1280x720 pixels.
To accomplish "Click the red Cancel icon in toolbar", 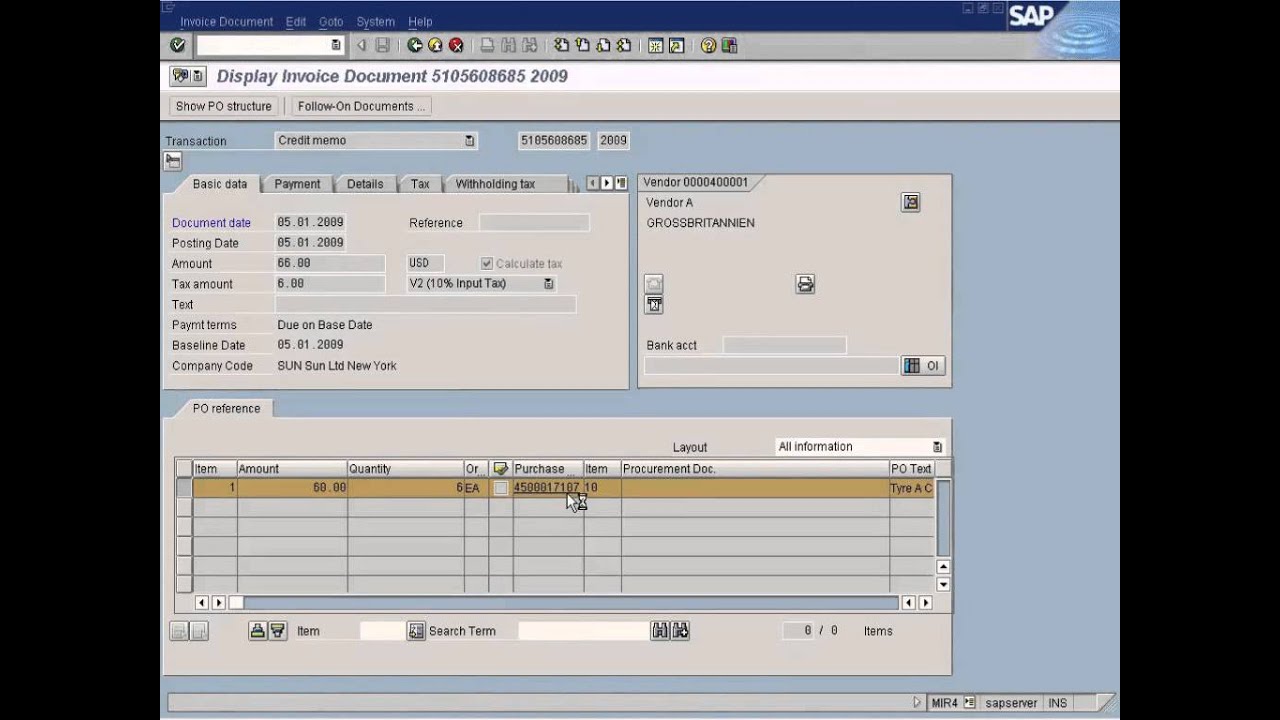I will click(456, 45).
